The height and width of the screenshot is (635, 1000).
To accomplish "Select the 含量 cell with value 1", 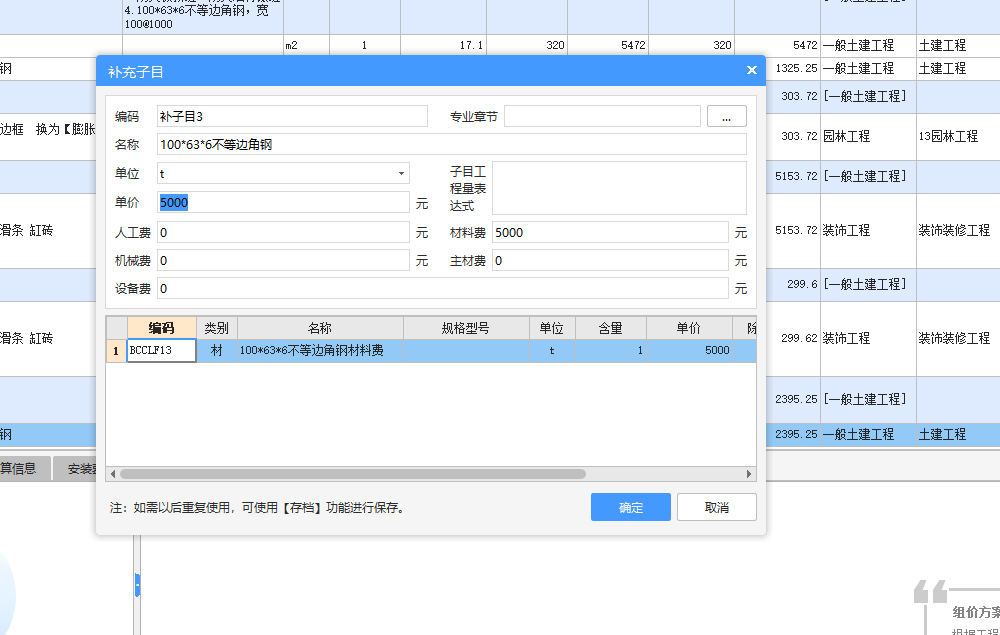I will click(x=610, y=350).
